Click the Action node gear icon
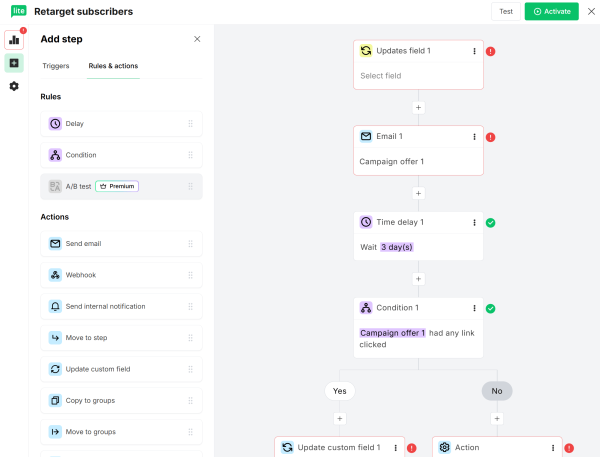The image size is (600, 457). [x=444, y=447]
